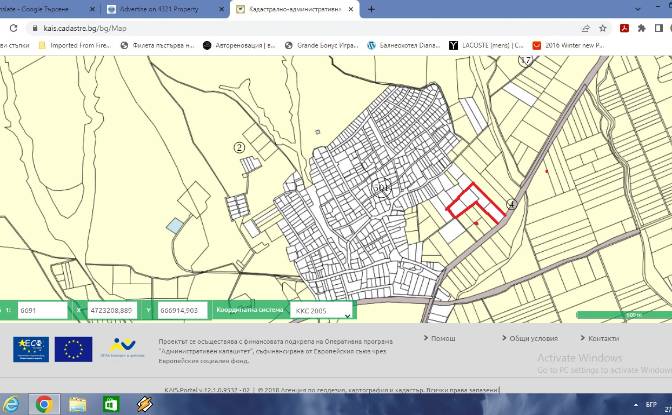The width and height of the screenshot is (672, 415).
Task: Click the lock icon in address bar
Action: (x=35, y=28)
